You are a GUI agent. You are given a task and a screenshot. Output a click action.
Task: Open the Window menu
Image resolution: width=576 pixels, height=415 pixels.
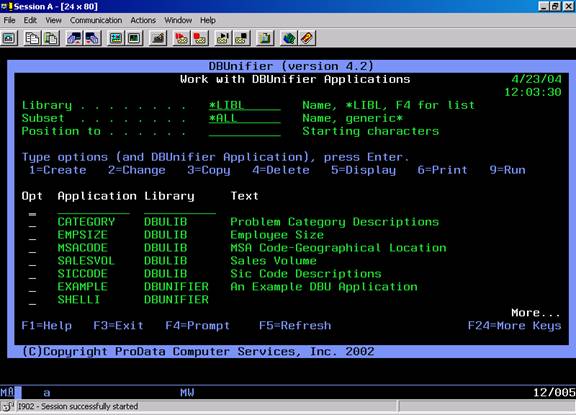pos(178,20)
